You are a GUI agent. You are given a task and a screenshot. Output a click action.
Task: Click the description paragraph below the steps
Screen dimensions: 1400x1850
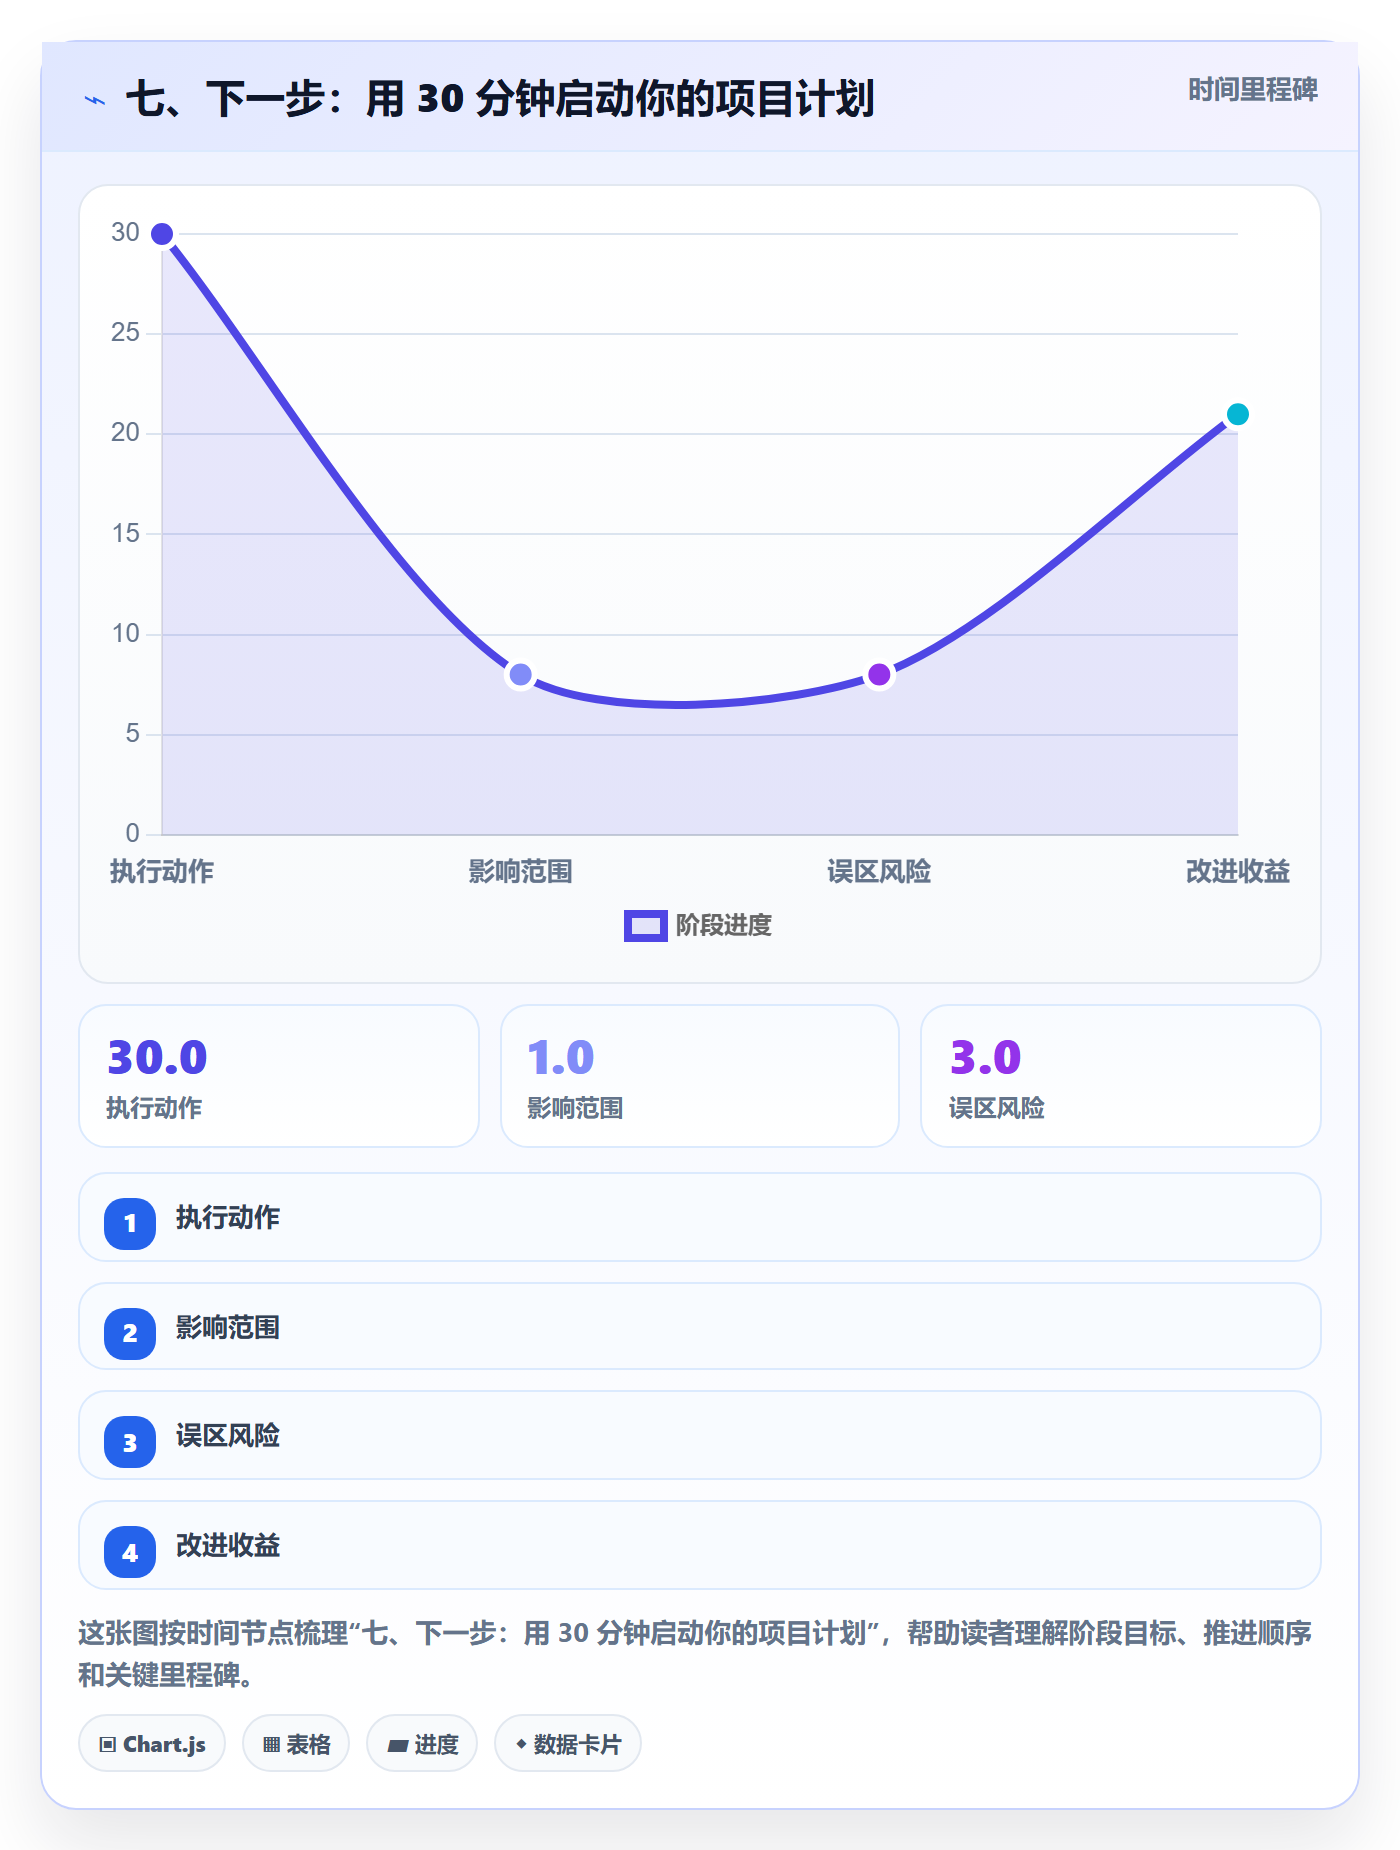(695, 1654)
